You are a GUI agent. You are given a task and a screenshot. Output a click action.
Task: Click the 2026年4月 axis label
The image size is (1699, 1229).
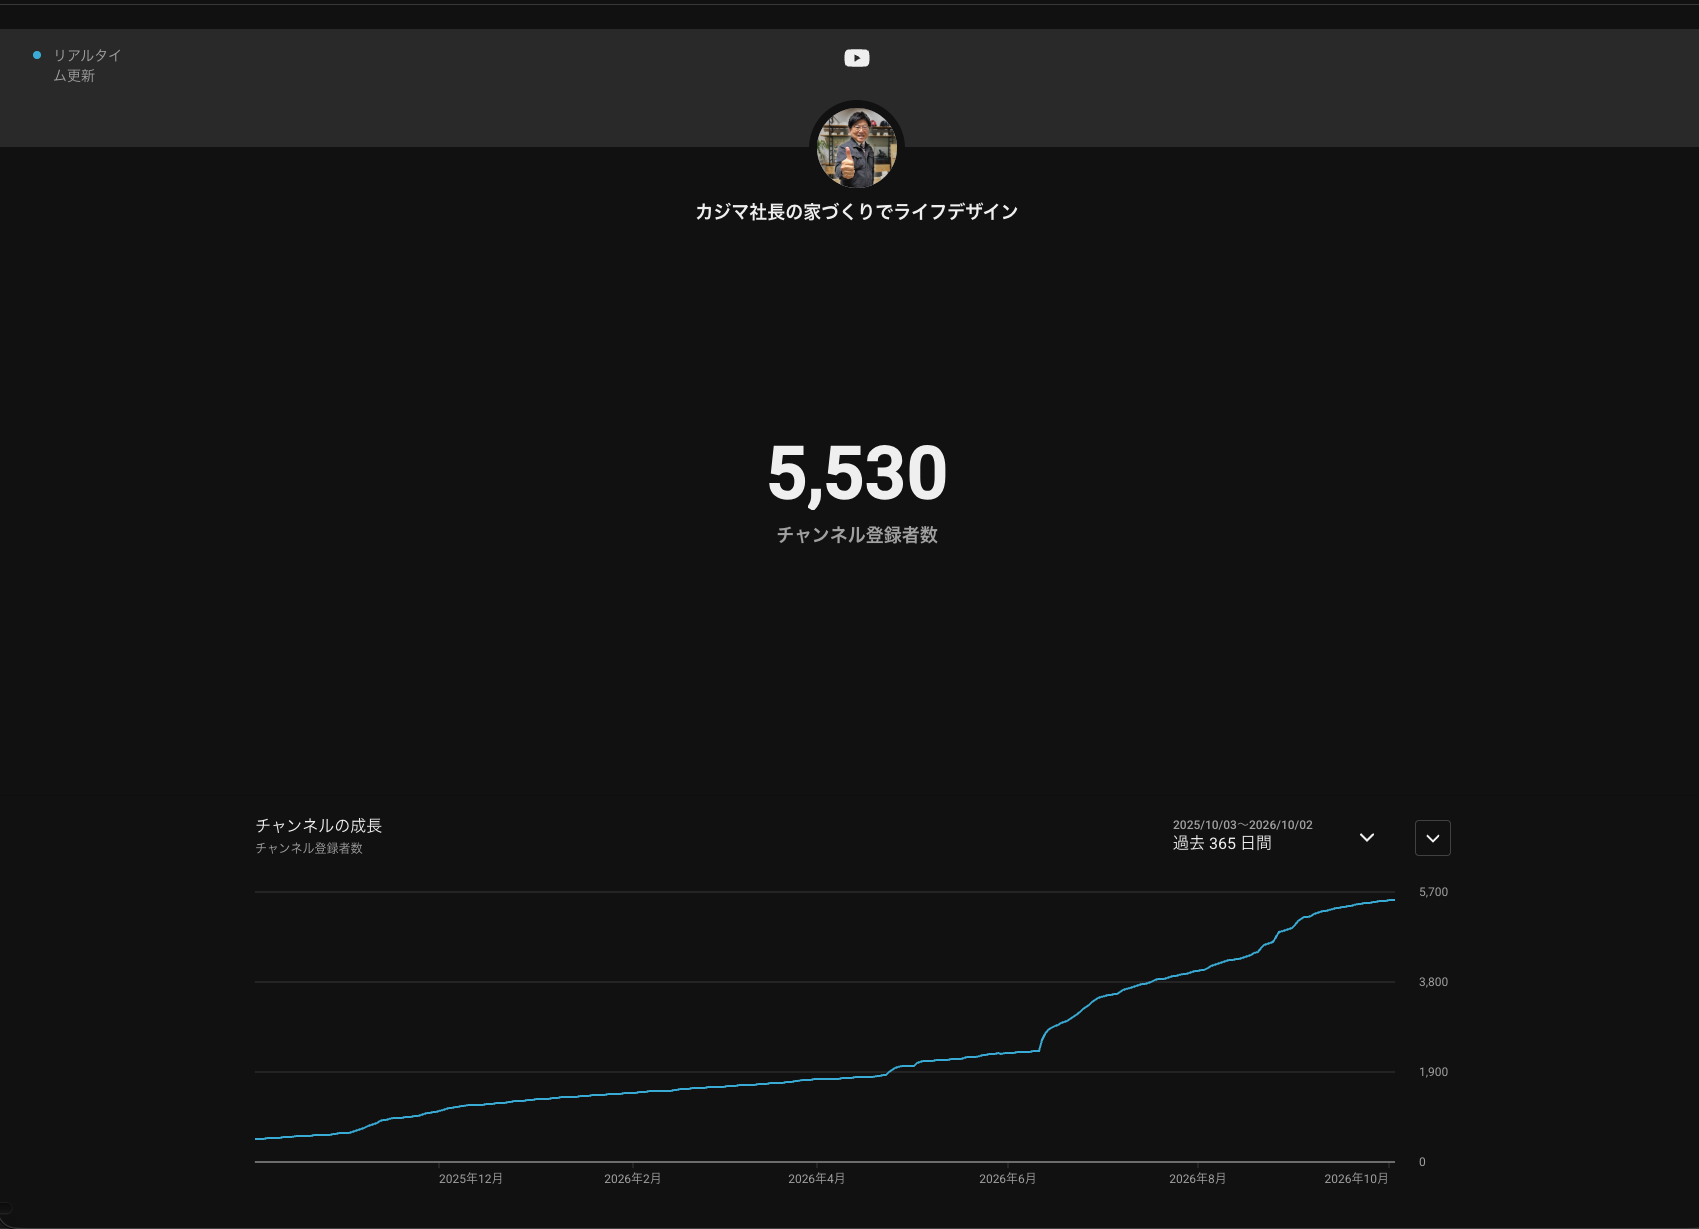click(x=817, y=1179)
